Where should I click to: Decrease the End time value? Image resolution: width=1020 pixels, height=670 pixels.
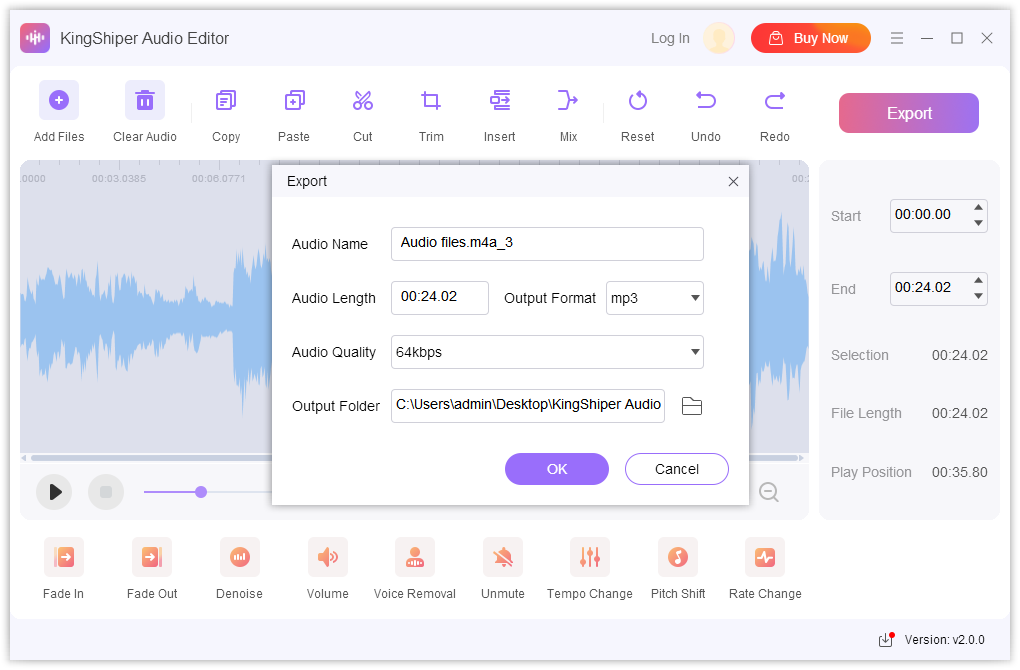(978, 296)
